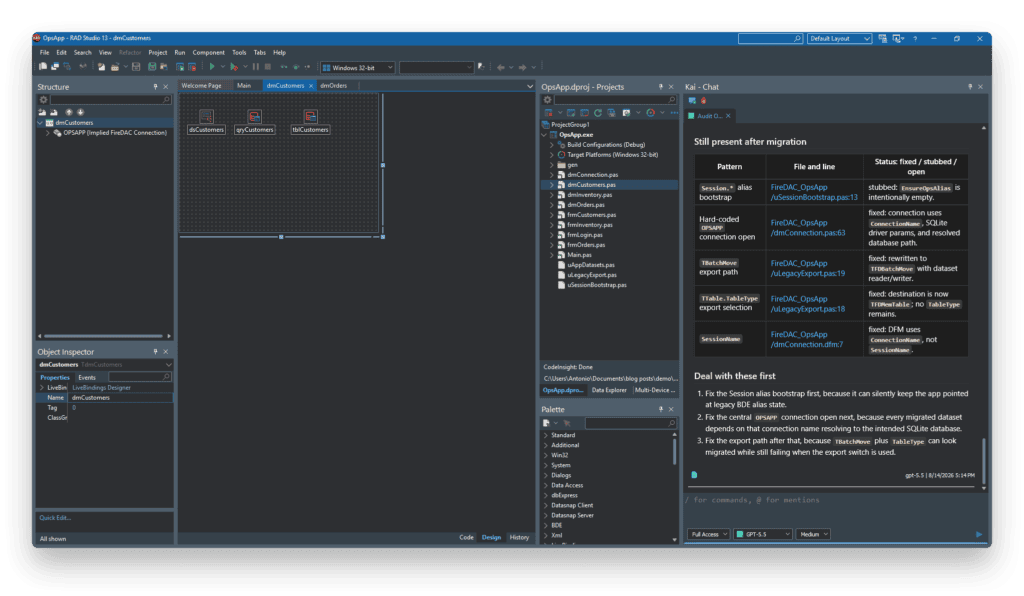
Task: Open the Project menu
Action: pyautogui.click(x=157, y=53)
